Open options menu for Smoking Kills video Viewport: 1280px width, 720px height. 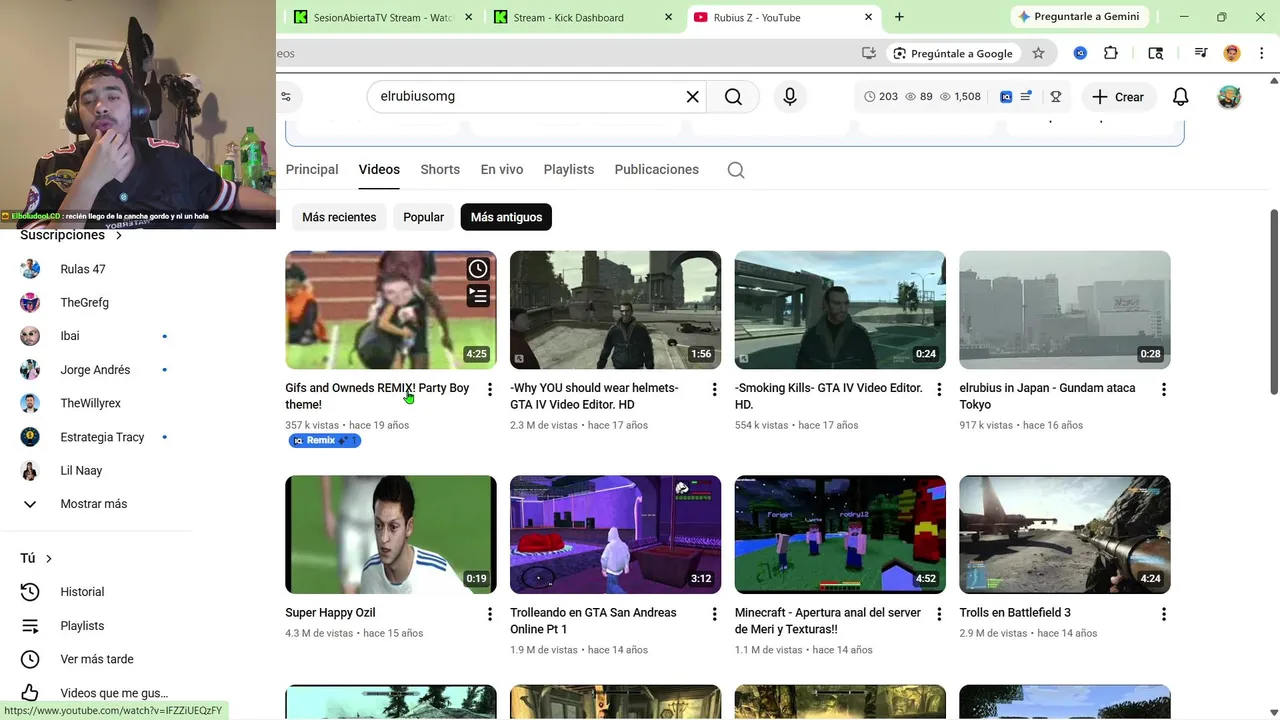[x=939, y=389]
